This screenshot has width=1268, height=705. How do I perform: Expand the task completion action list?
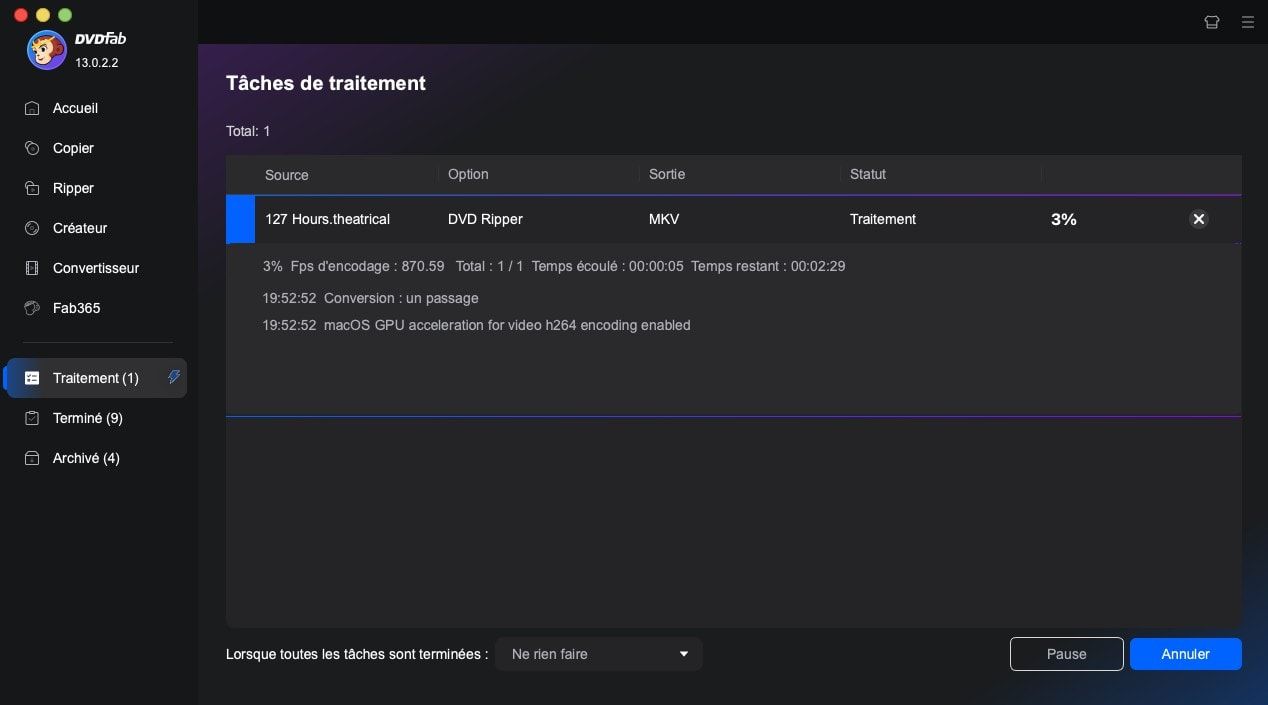click(x=683, y=654)
